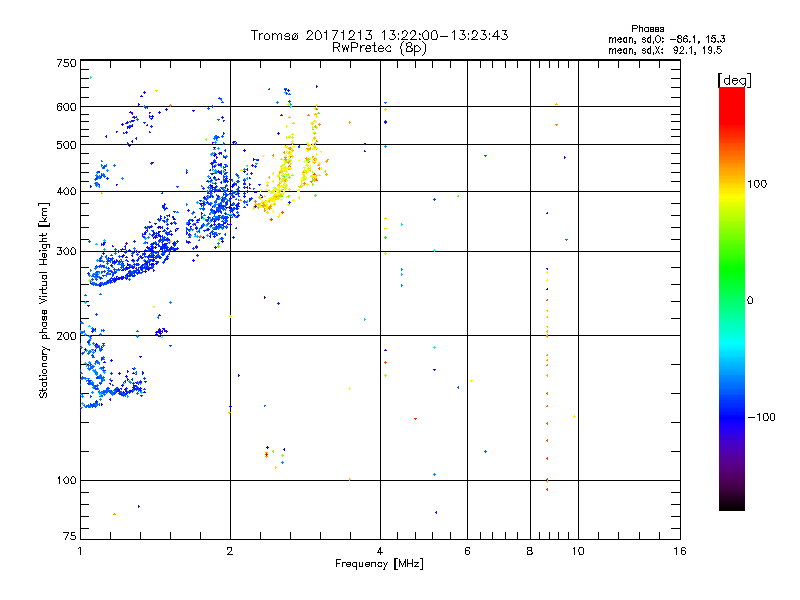
Task: Click the colorbar '100' tick label
Action: tap(757, 184)
